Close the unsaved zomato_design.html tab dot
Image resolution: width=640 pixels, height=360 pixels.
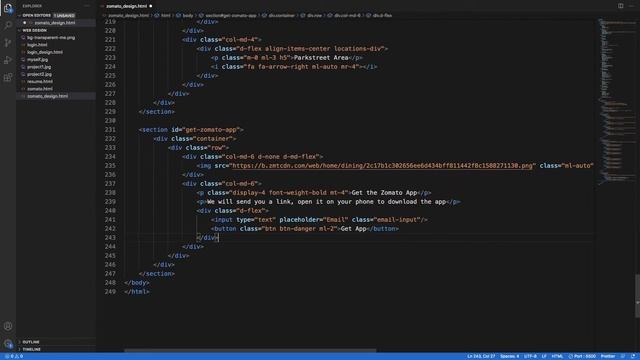[x=151, y=6]
